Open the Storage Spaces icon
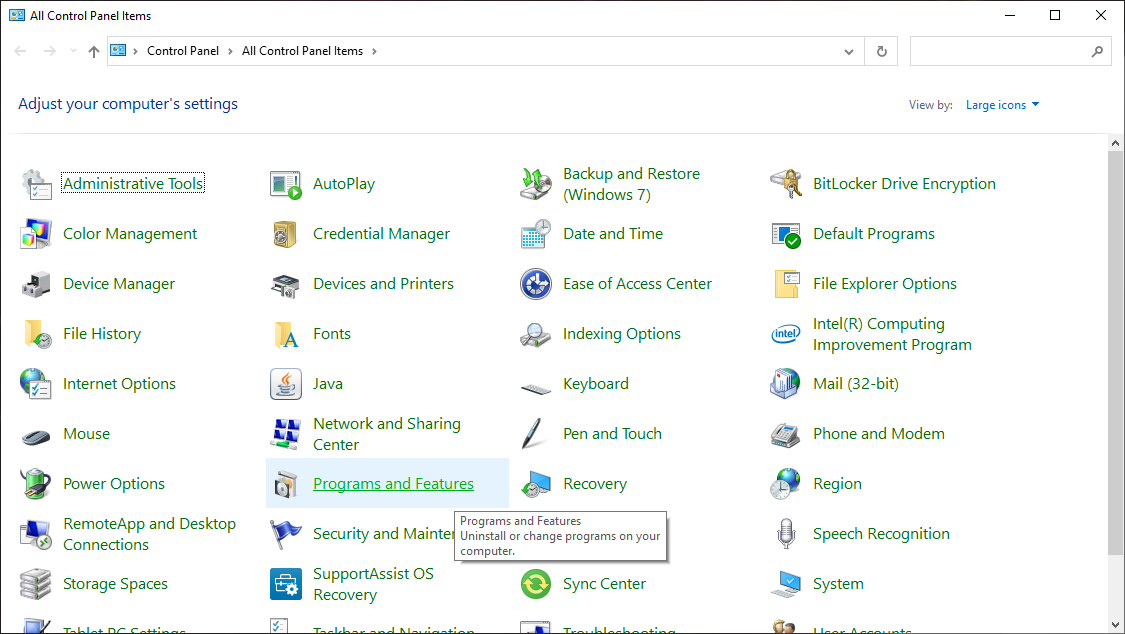 coord(36,585)
